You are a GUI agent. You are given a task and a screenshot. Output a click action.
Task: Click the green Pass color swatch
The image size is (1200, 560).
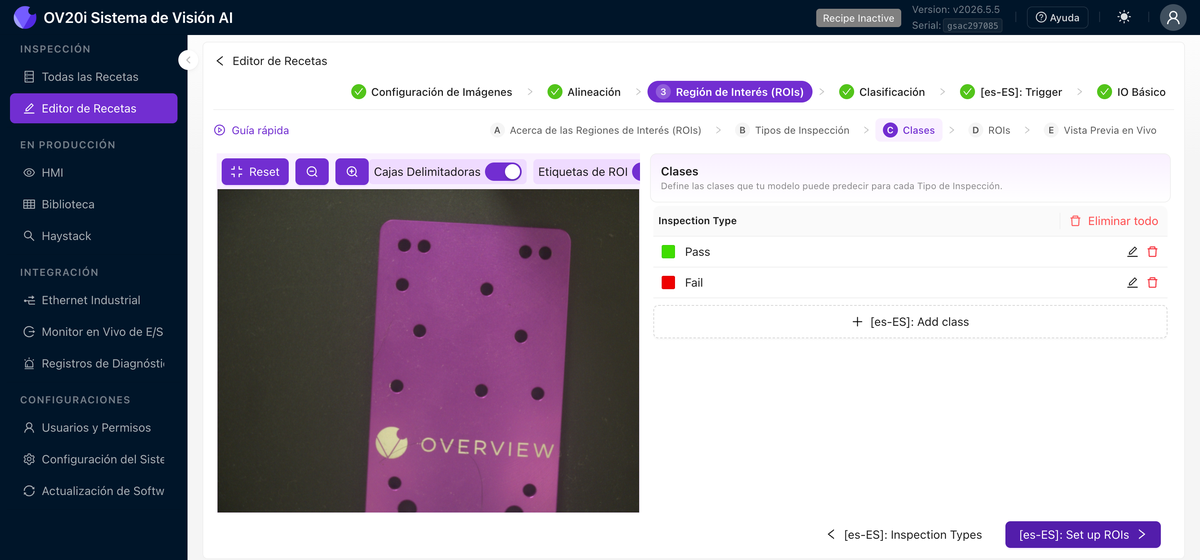click(x=668, y=252)
